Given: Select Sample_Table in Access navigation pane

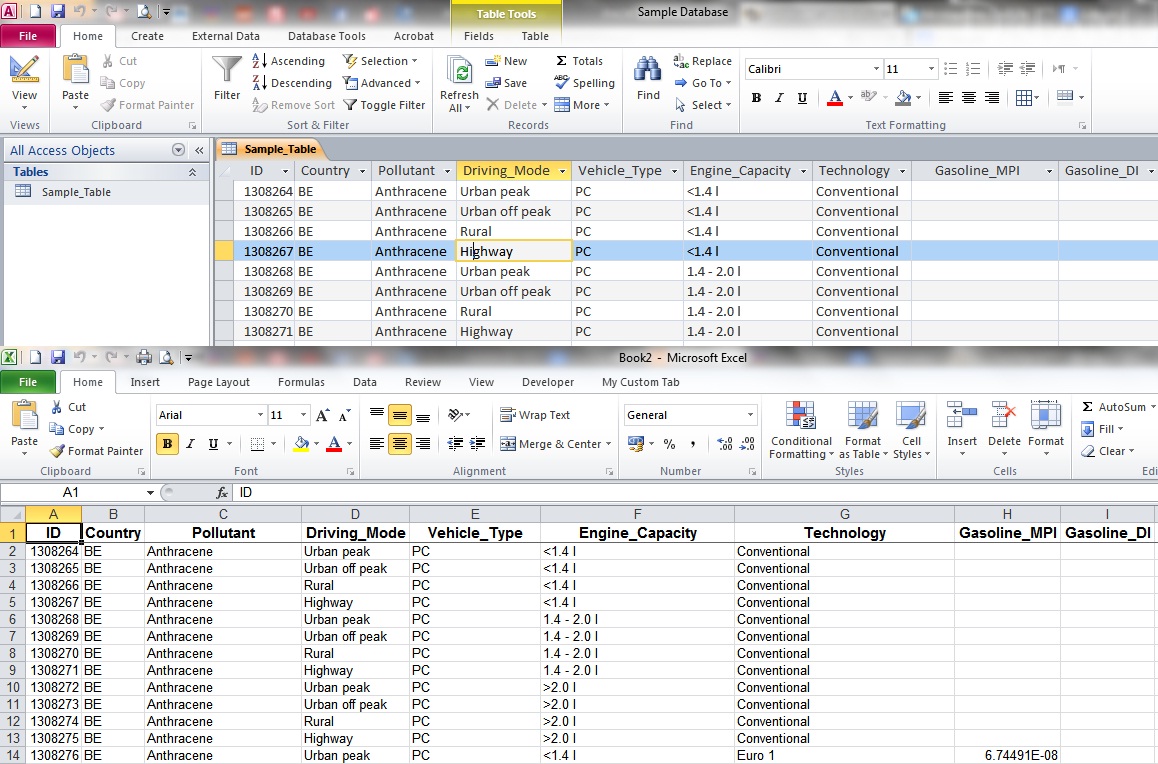Looking at the screenshot, I should [x=75, y=192].
